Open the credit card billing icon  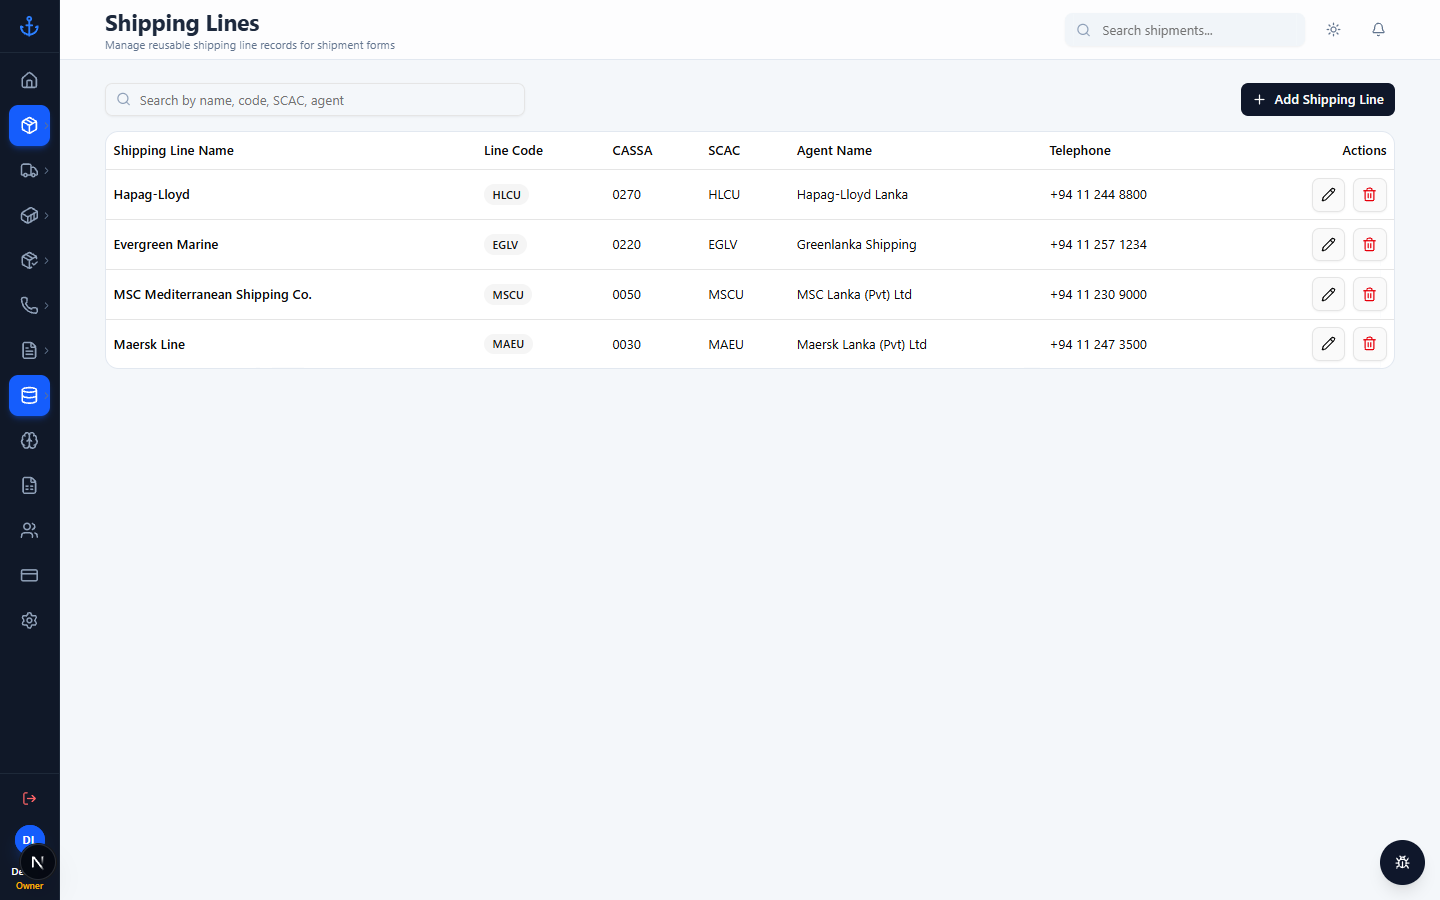tap(29, 575)
